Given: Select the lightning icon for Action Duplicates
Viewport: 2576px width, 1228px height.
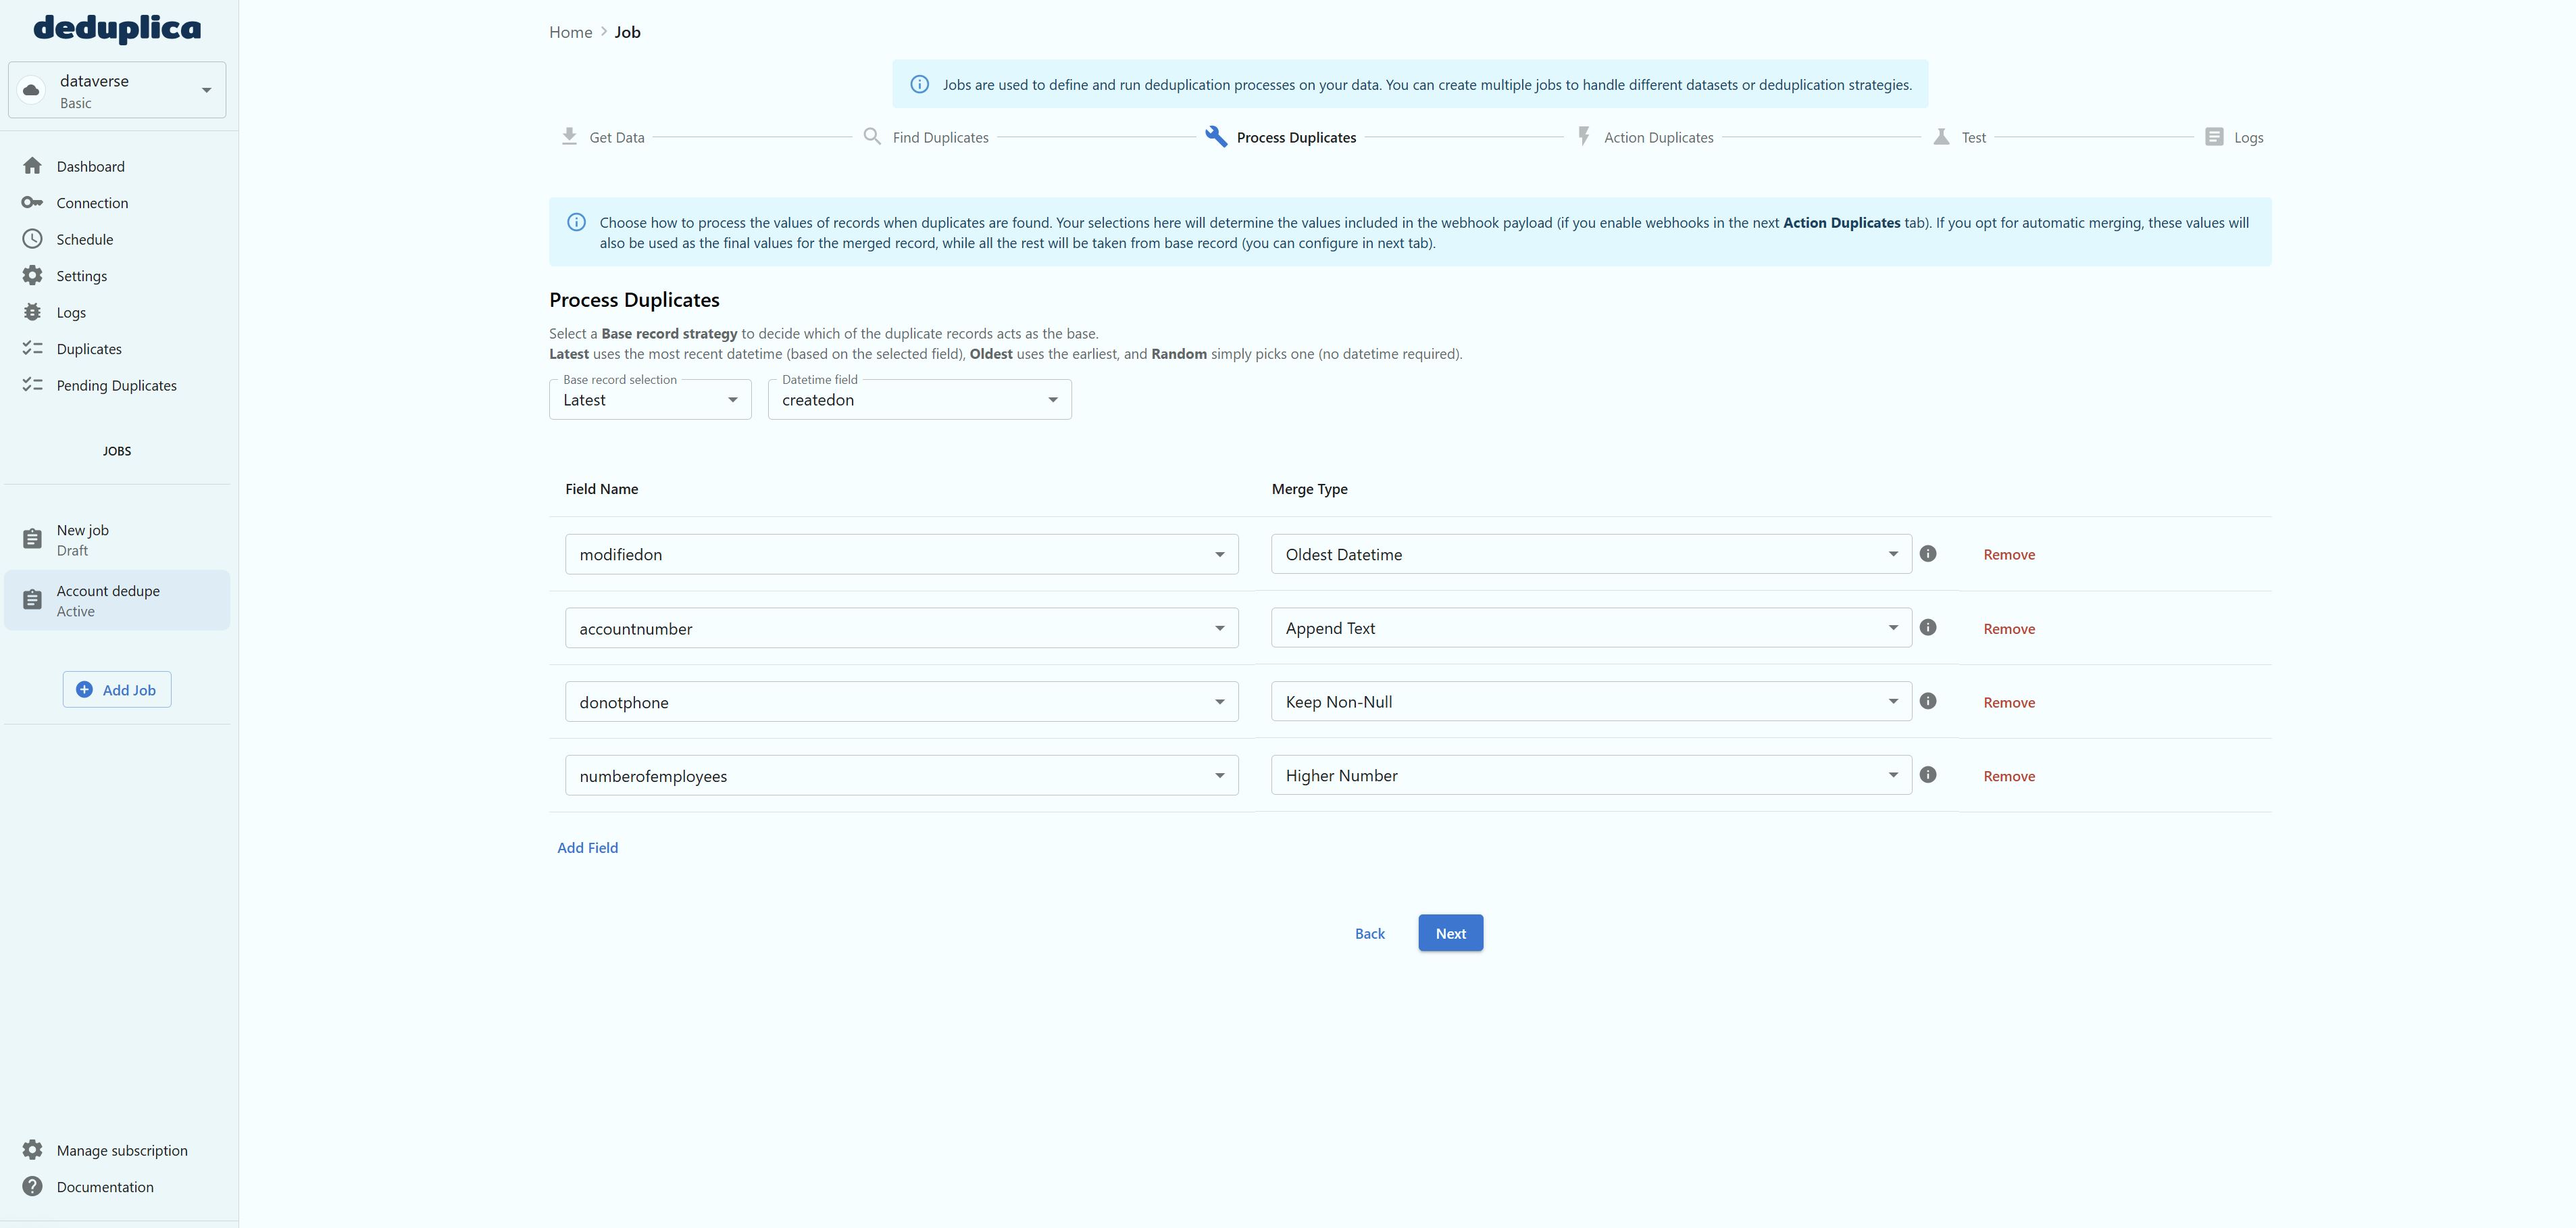Looking at the screenshot, I should click(x=1584, y=136).
